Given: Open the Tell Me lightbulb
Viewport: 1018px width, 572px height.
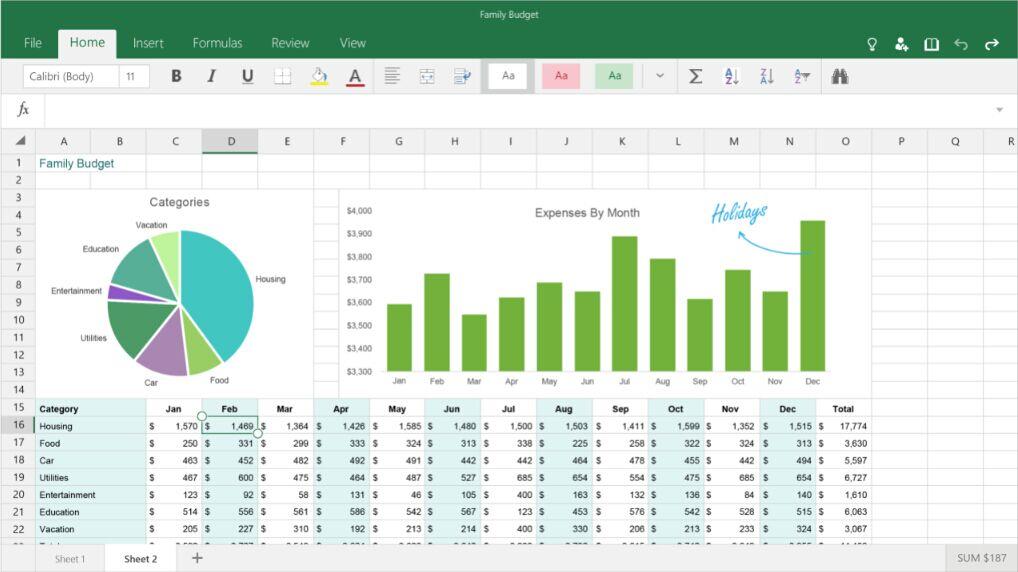Looking at the screenshot, I should point(871,44).
